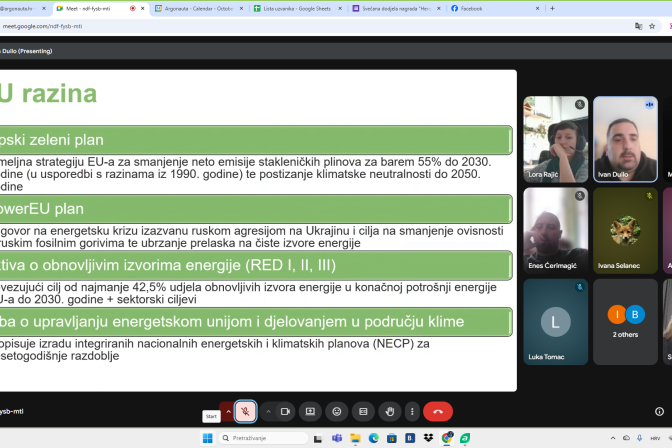Bookmark this page with star icon
Screen dimensions: 672x448
point(652,26)
